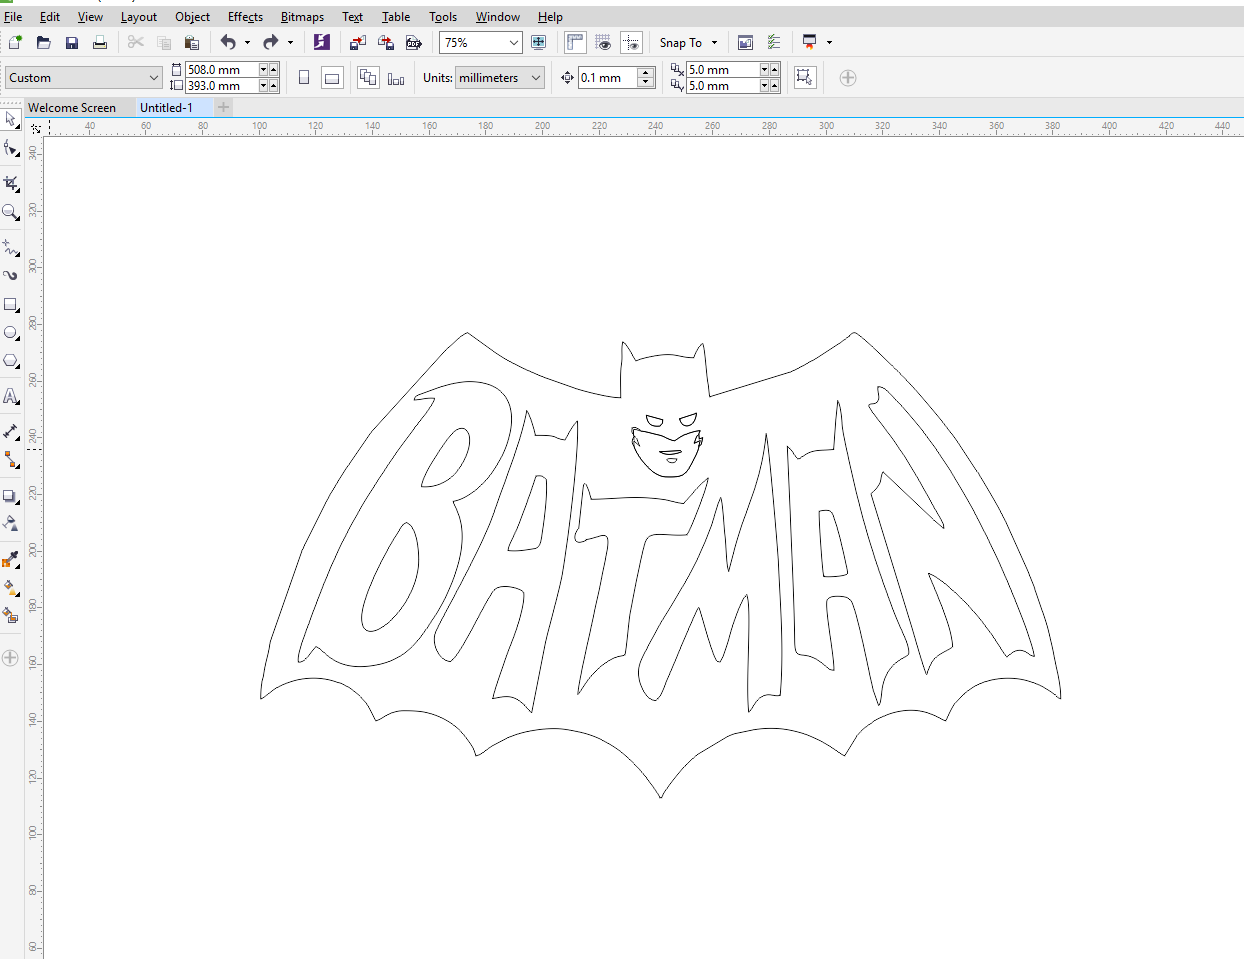
Task: Choose the Rectangle tool
Action: pos(11,304)
